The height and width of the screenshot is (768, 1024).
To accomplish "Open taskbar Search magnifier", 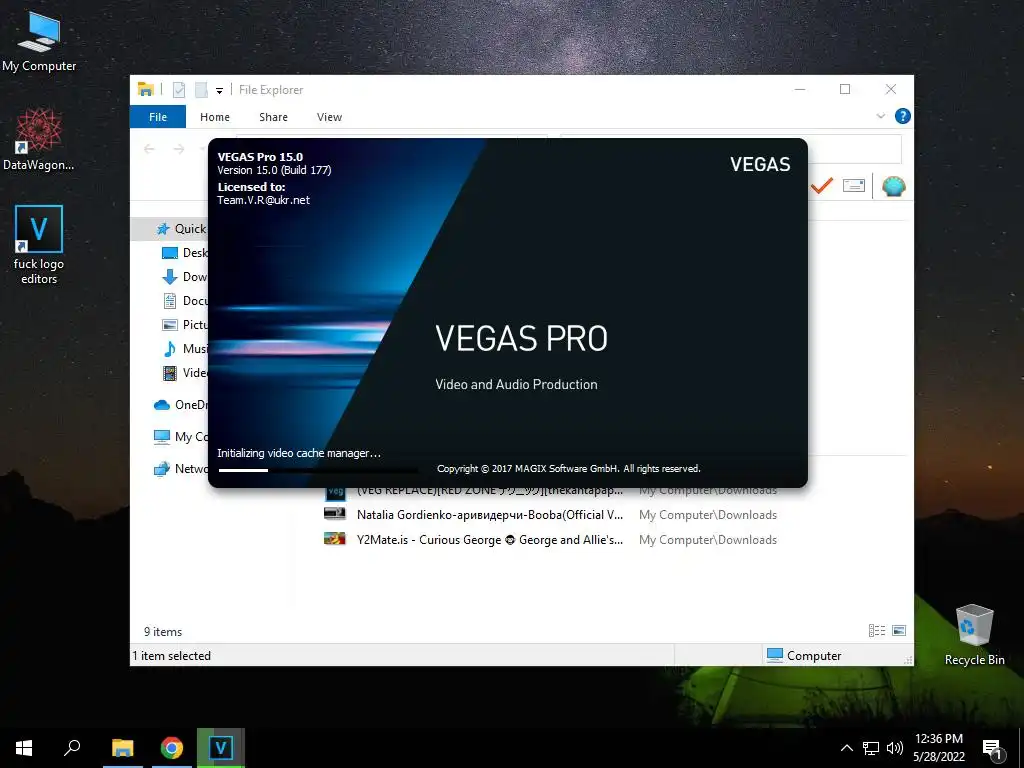I will pos(72,748).
